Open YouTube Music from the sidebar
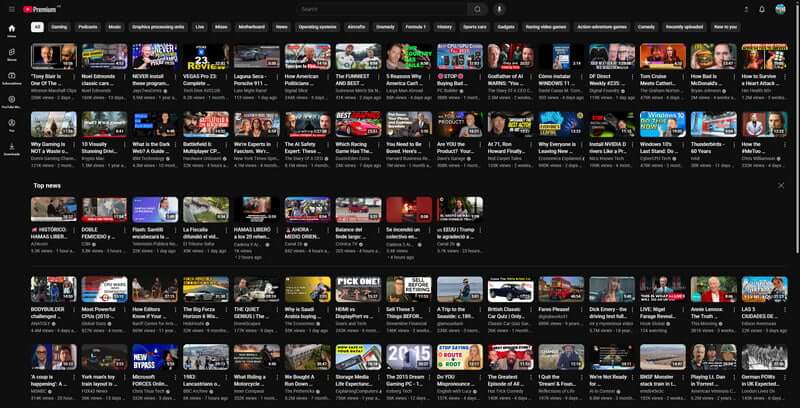The image size is (800, 408). (11, 103)
